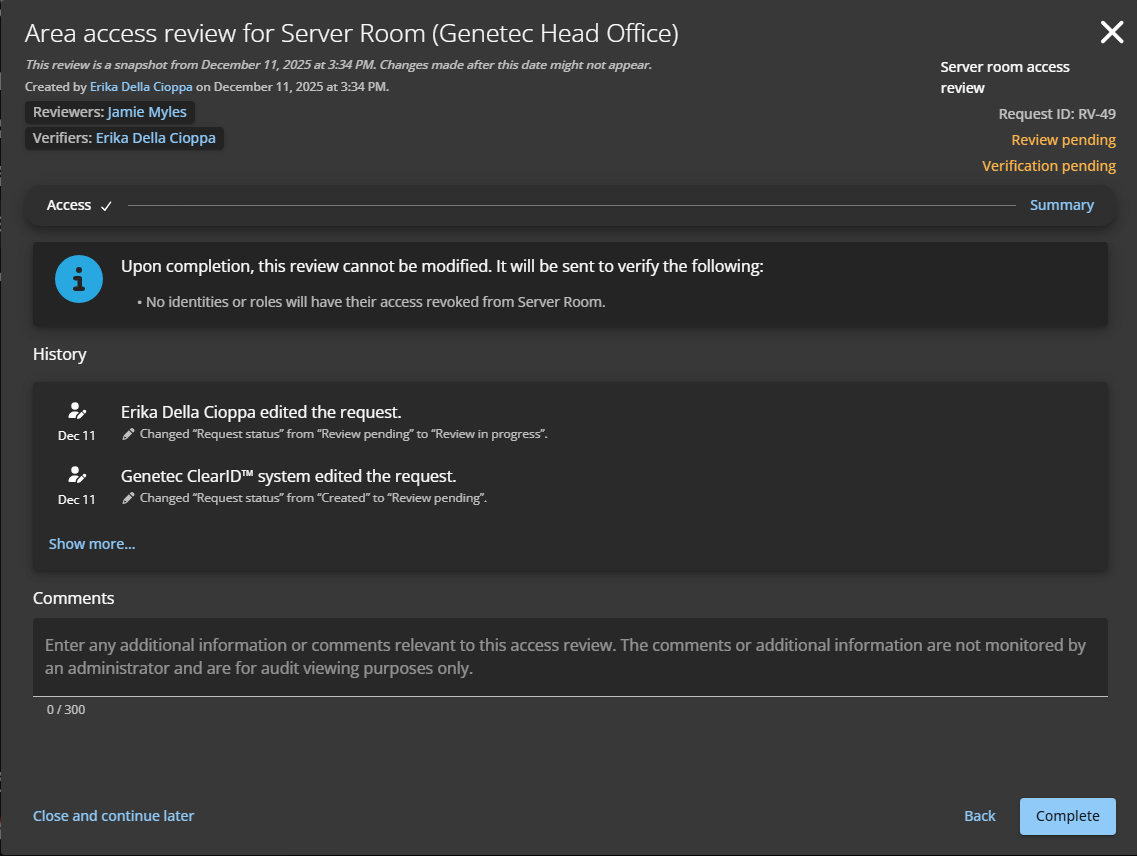Click the pencil icon on the Review in progress change
Image resolution: width=1137 pixels, height=856 pixels.
click(x=128, y=433)
